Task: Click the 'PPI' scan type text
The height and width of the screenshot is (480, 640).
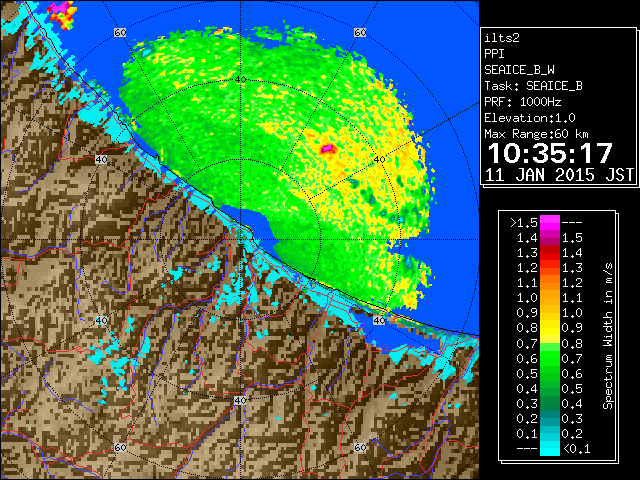Action: pyautogui.click(x=494, y=54)
